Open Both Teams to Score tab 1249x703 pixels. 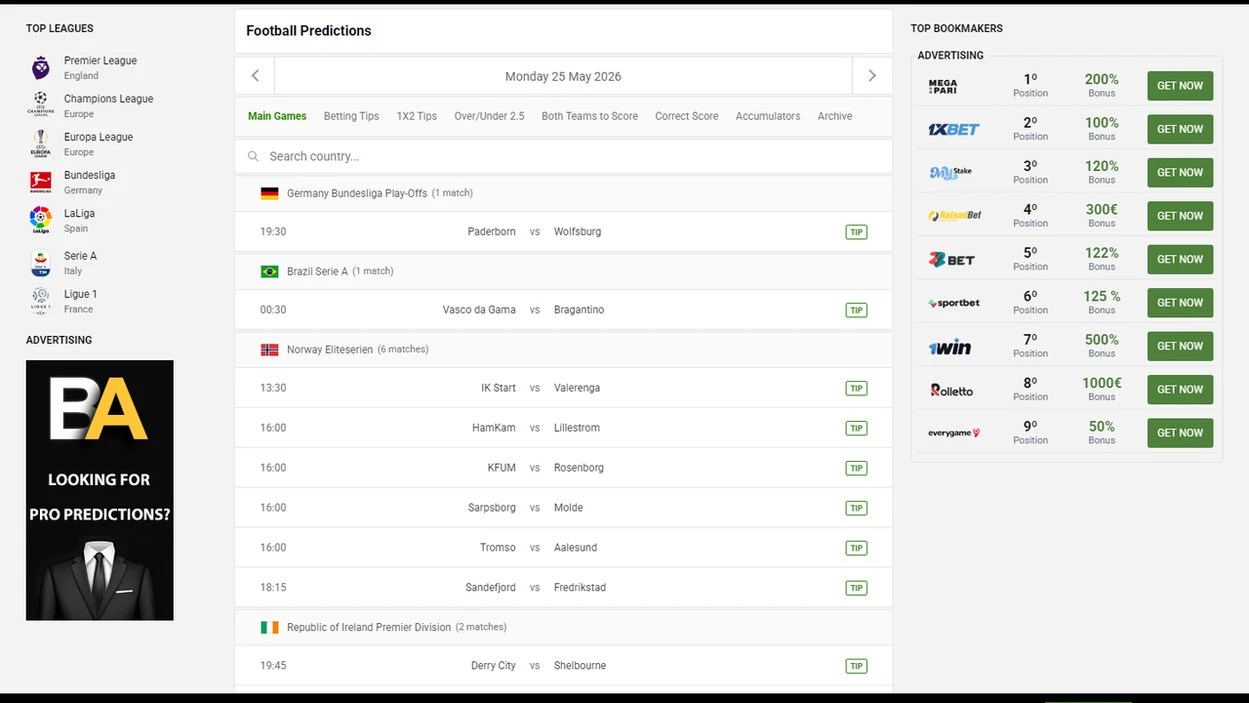(590, 116)
